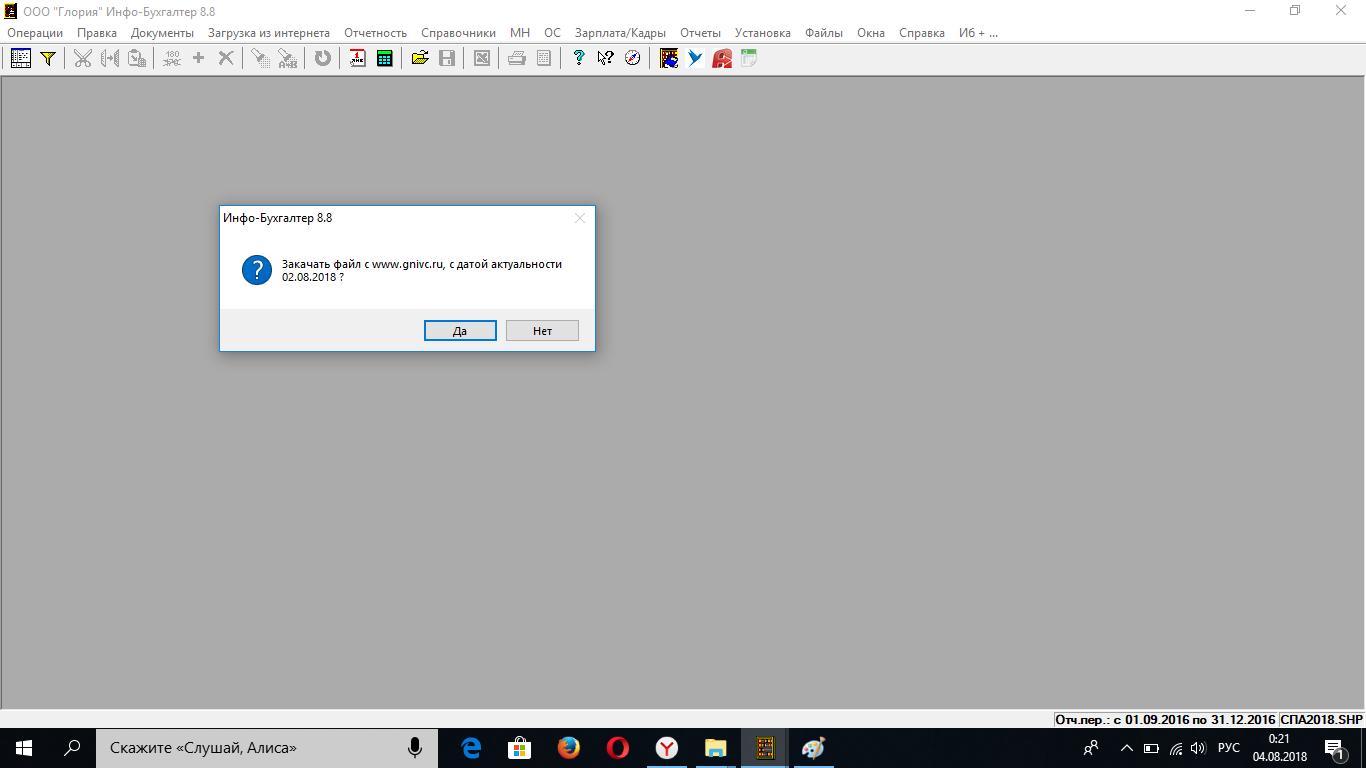1366x768 pixels.
Task: Click the flashlight A-B replace icon
Action: point(287,58)
